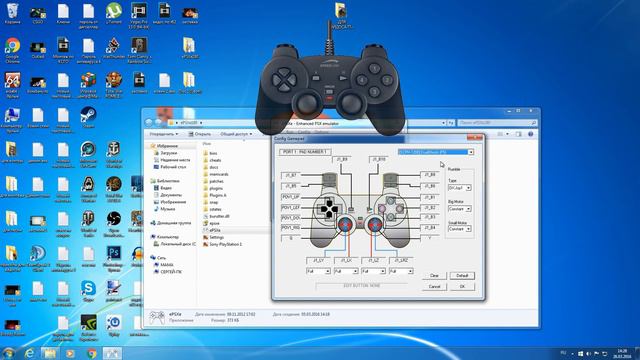Screen dimensions: 640x360
Task: Click the Back arrow in Explorer
Action: 149,122
